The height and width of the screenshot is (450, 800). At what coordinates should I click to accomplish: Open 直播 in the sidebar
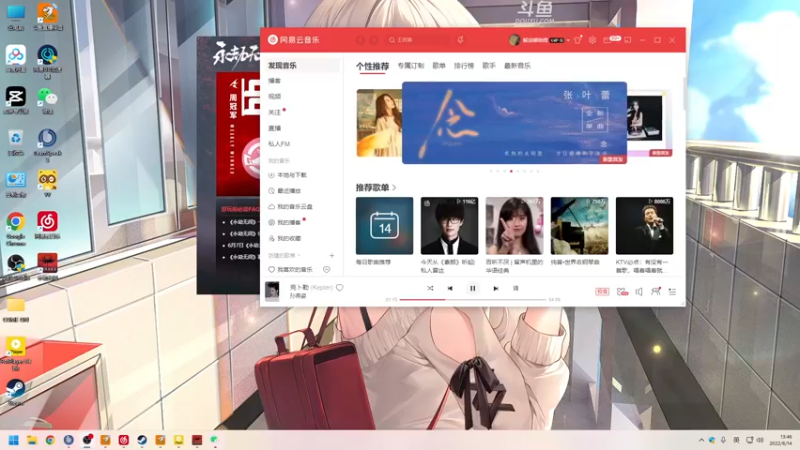coord(275,128)
